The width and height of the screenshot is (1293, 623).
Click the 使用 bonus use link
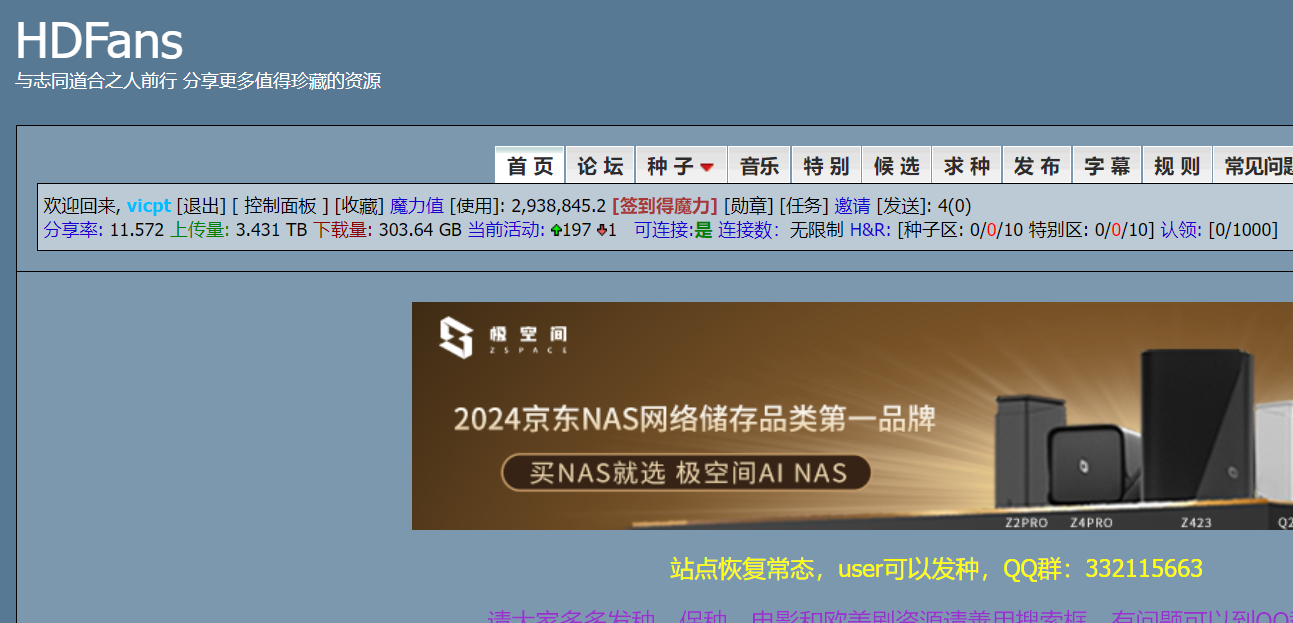(476, 206)
